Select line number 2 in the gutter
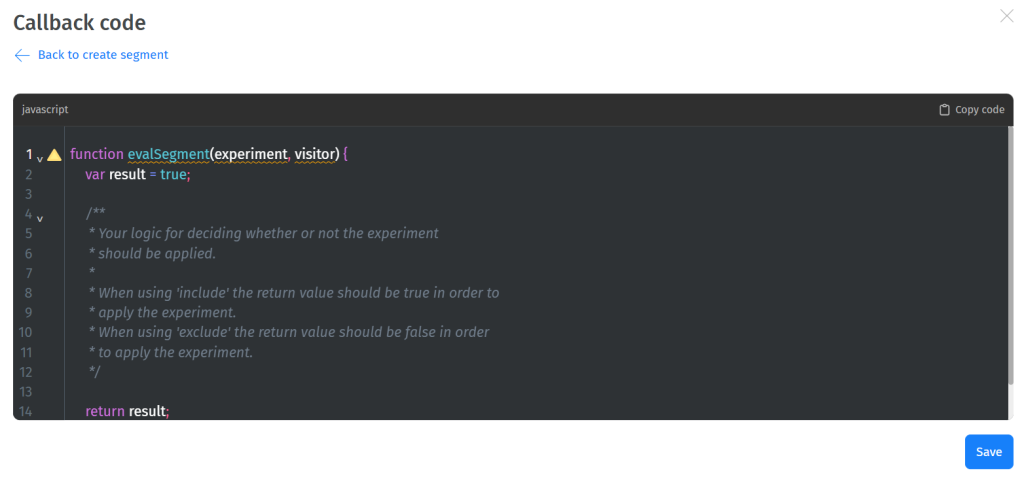The image size is (1024, 477). click(29, 174)
